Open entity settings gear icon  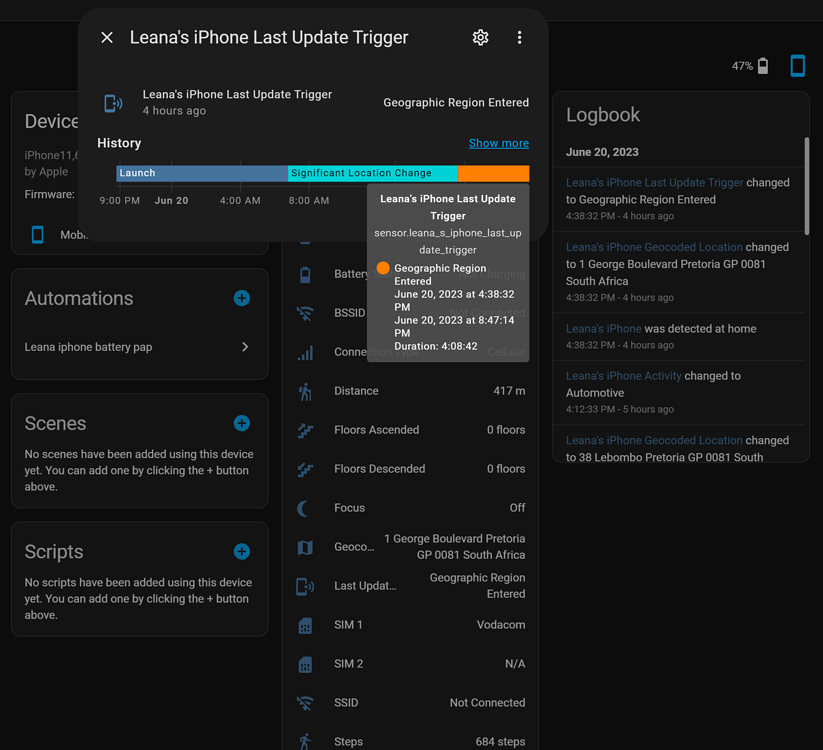click(x=480, y=37)
